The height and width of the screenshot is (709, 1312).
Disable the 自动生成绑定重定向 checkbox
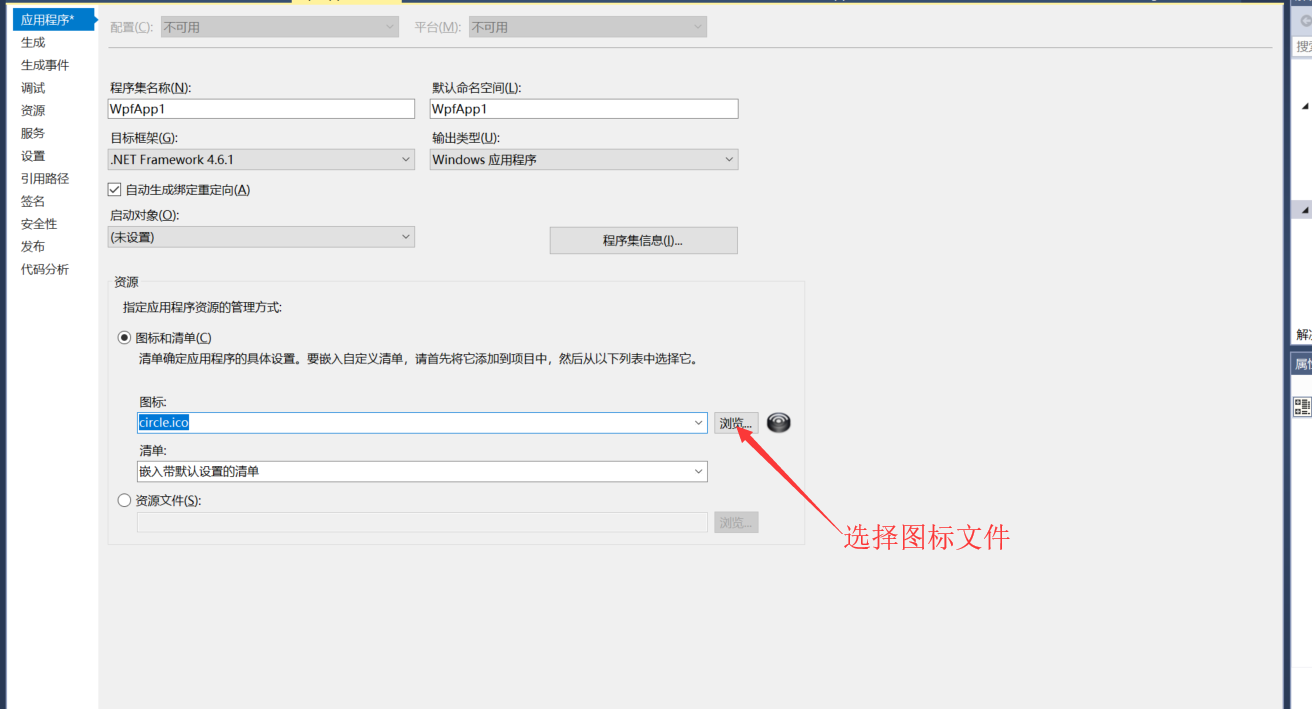click(115, 188)
